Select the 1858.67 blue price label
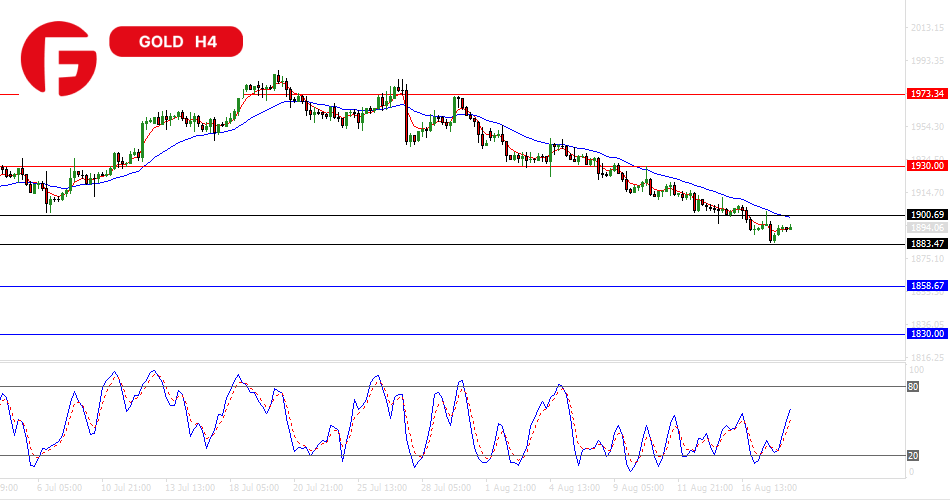Screen dimensions: 950x500 (x=927, y=286)
